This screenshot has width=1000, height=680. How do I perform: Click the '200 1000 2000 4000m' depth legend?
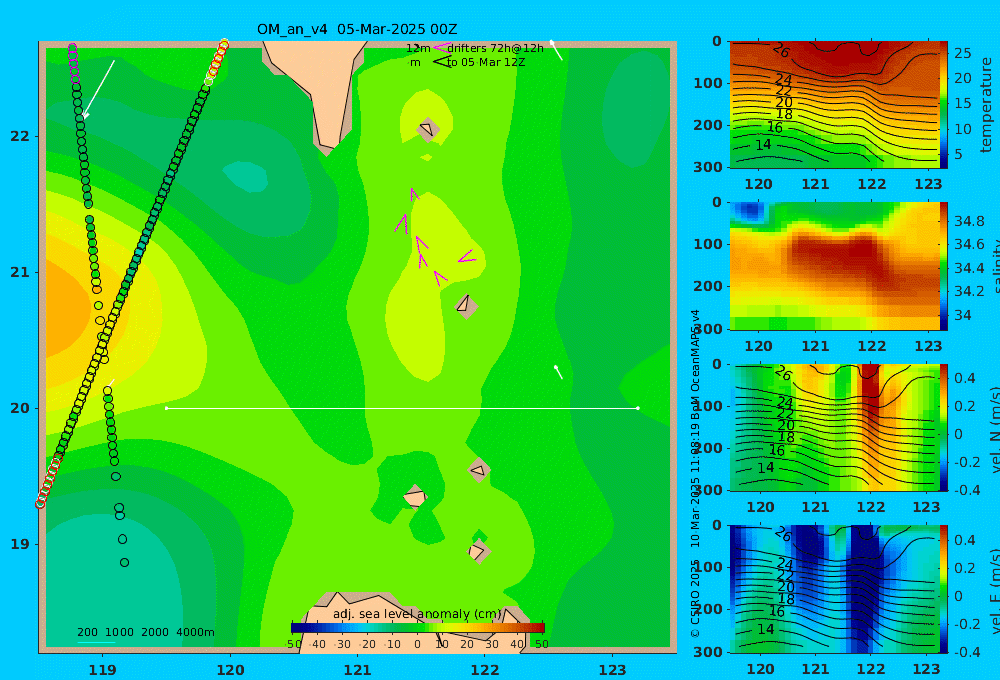[x=146, y=632]
